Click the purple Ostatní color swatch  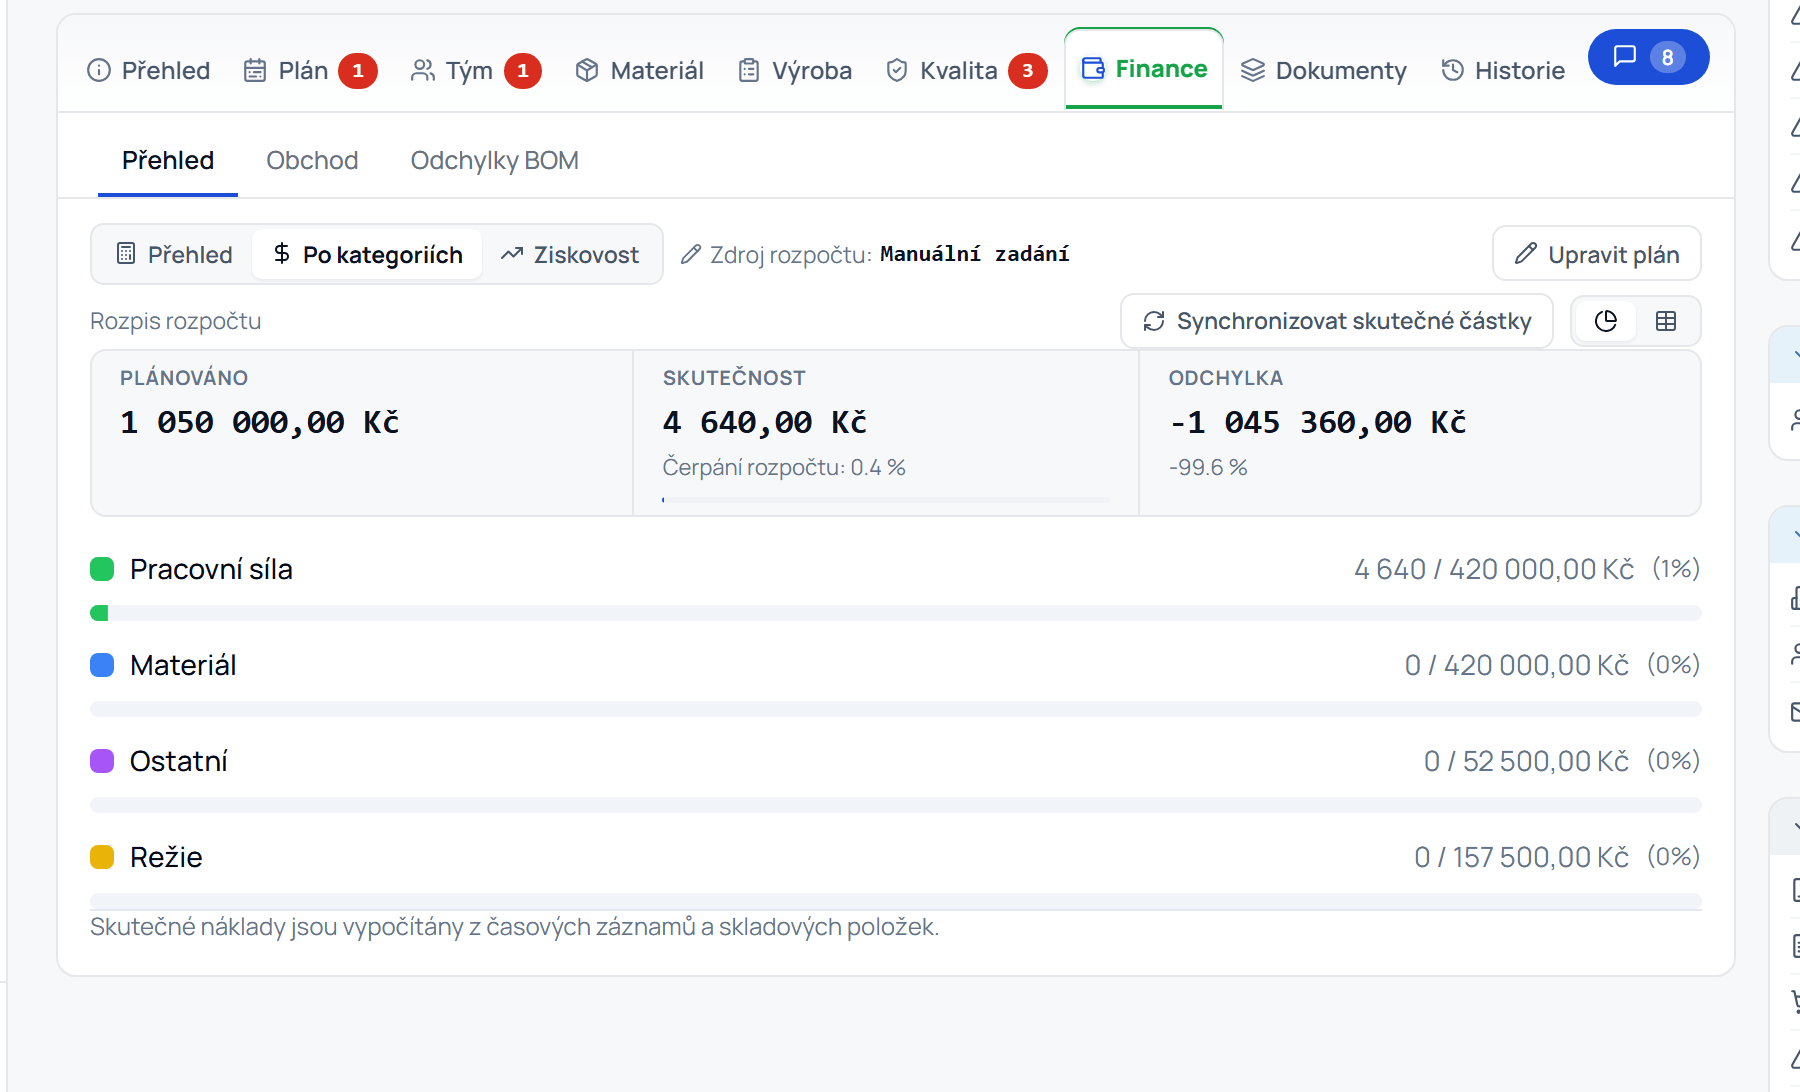tap(102, 761)
